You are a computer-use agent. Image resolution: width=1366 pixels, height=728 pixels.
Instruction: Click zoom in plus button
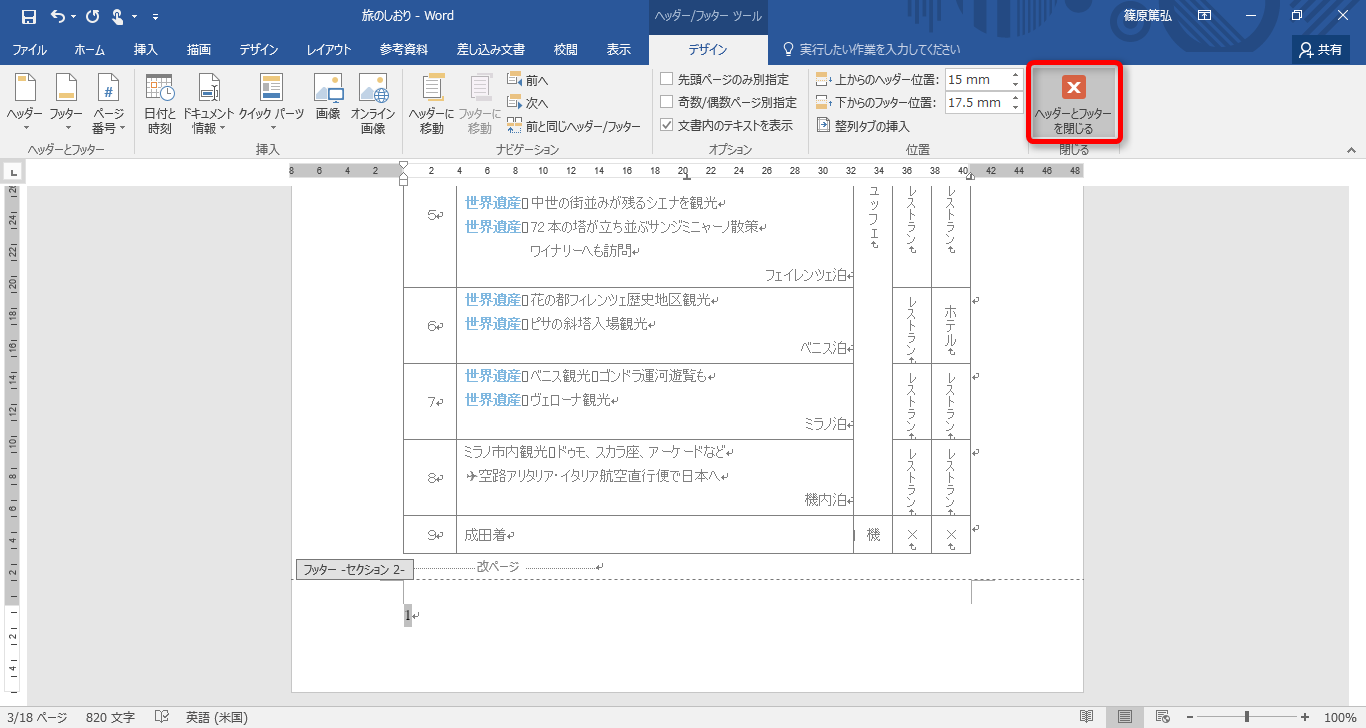click(x=1305, y=717)
